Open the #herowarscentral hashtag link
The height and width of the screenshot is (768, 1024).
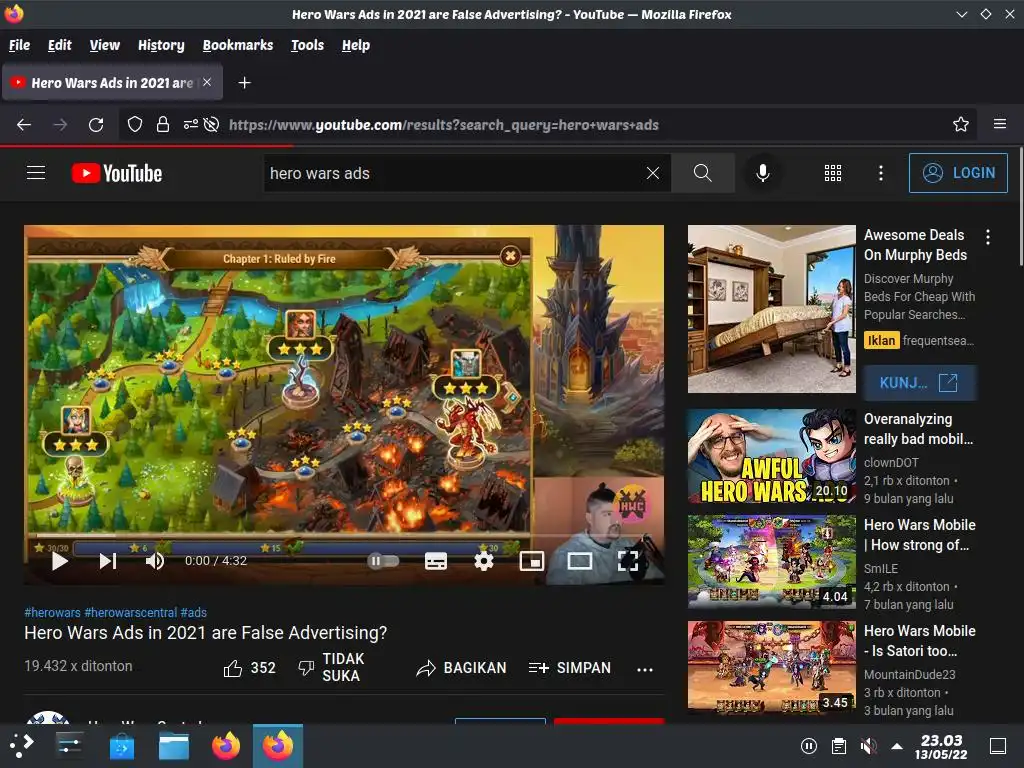[131, 613]
